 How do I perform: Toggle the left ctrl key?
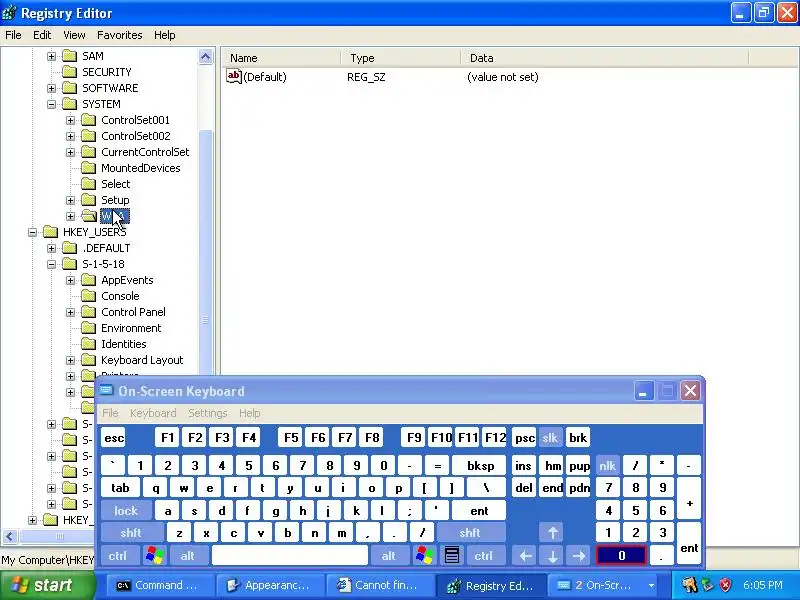[118, 556]
